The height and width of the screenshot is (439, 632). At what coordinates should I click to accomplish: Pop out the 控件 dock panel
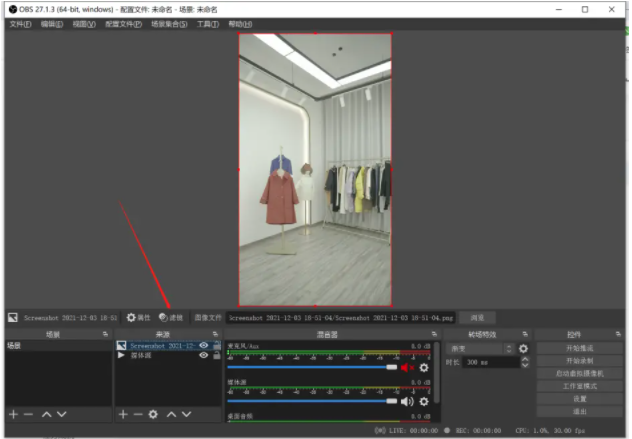tap(618, 334)
